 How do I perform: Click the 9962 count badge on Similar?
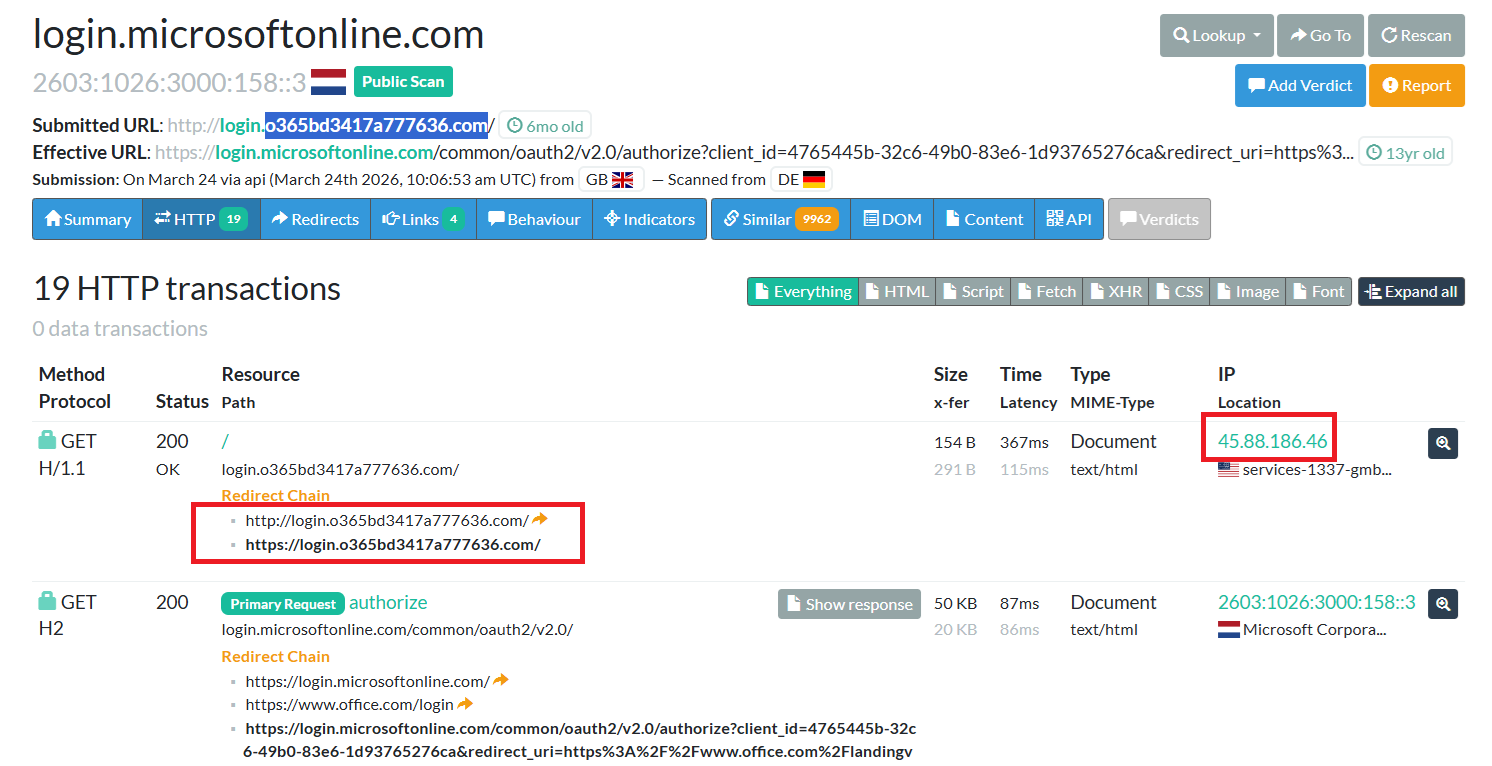pyautogui.click(x=817, y=219)
